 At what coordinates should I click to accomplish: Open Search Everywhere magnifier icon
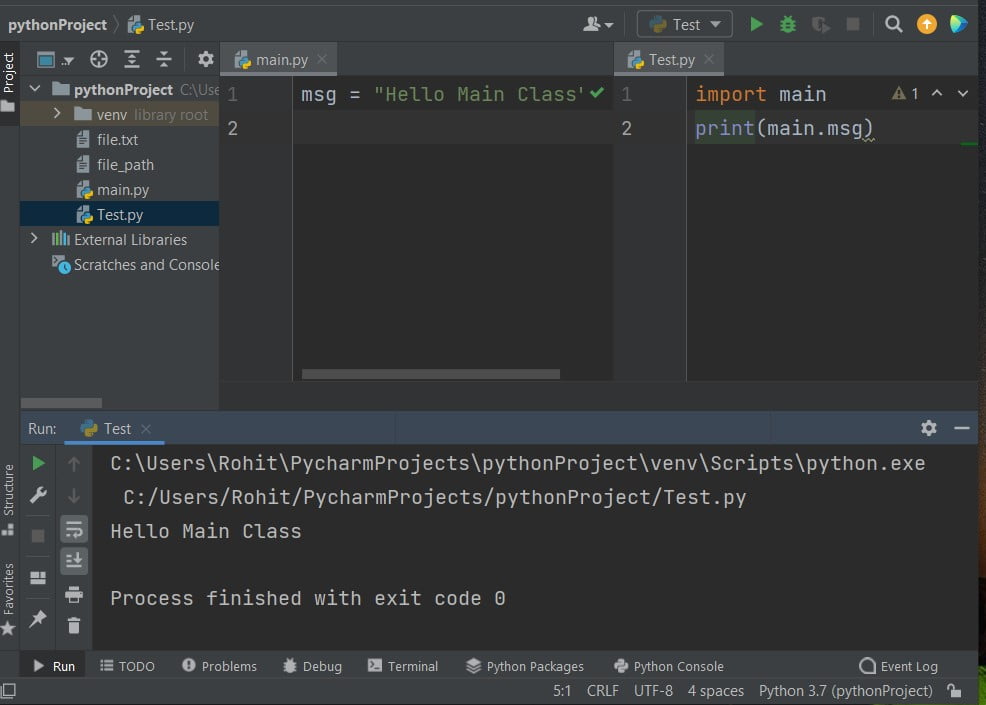click(893, 23)
